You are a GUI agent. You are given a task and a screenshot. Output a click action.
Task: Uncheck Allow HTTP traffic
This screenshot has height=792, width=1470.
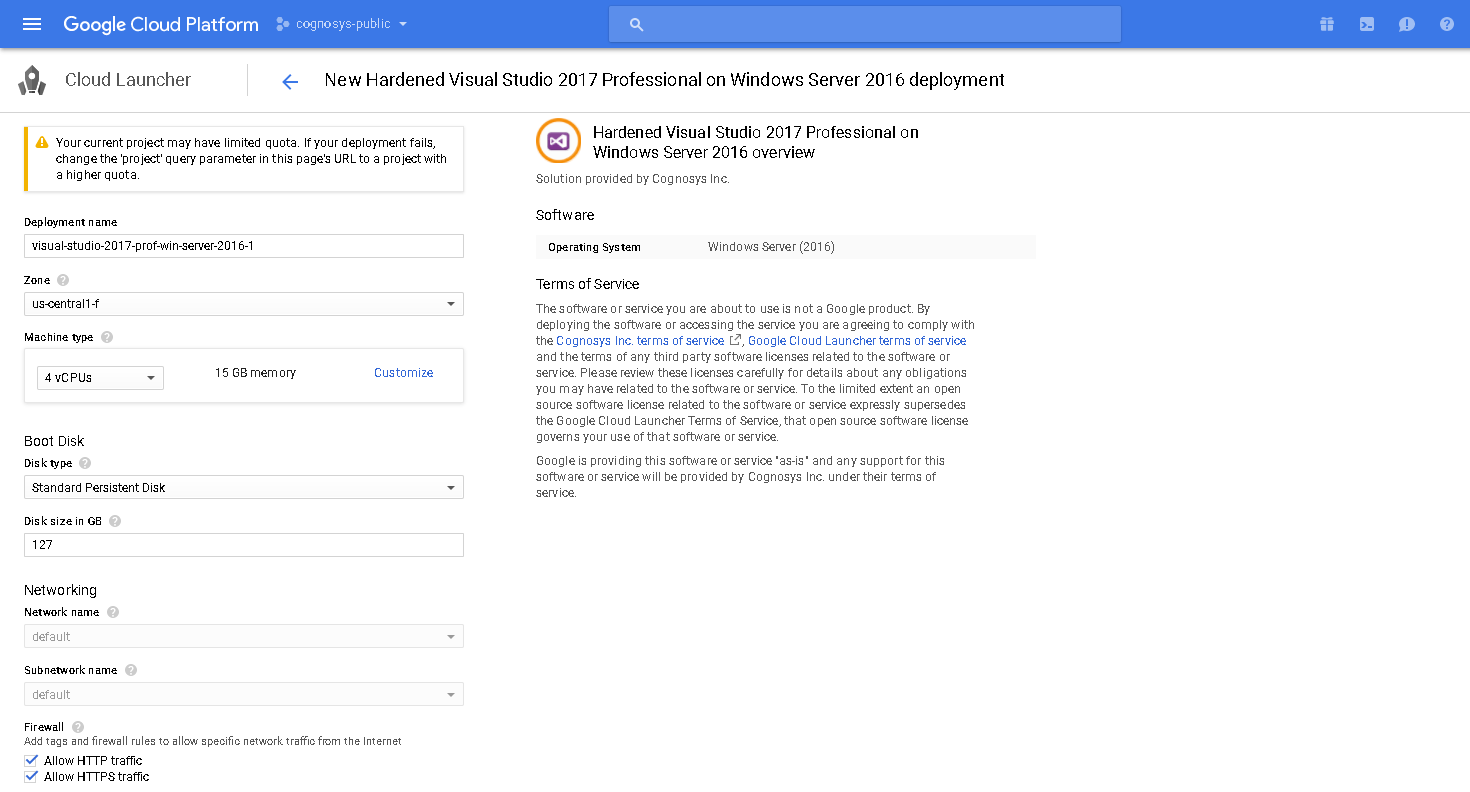tap(31, 760)
